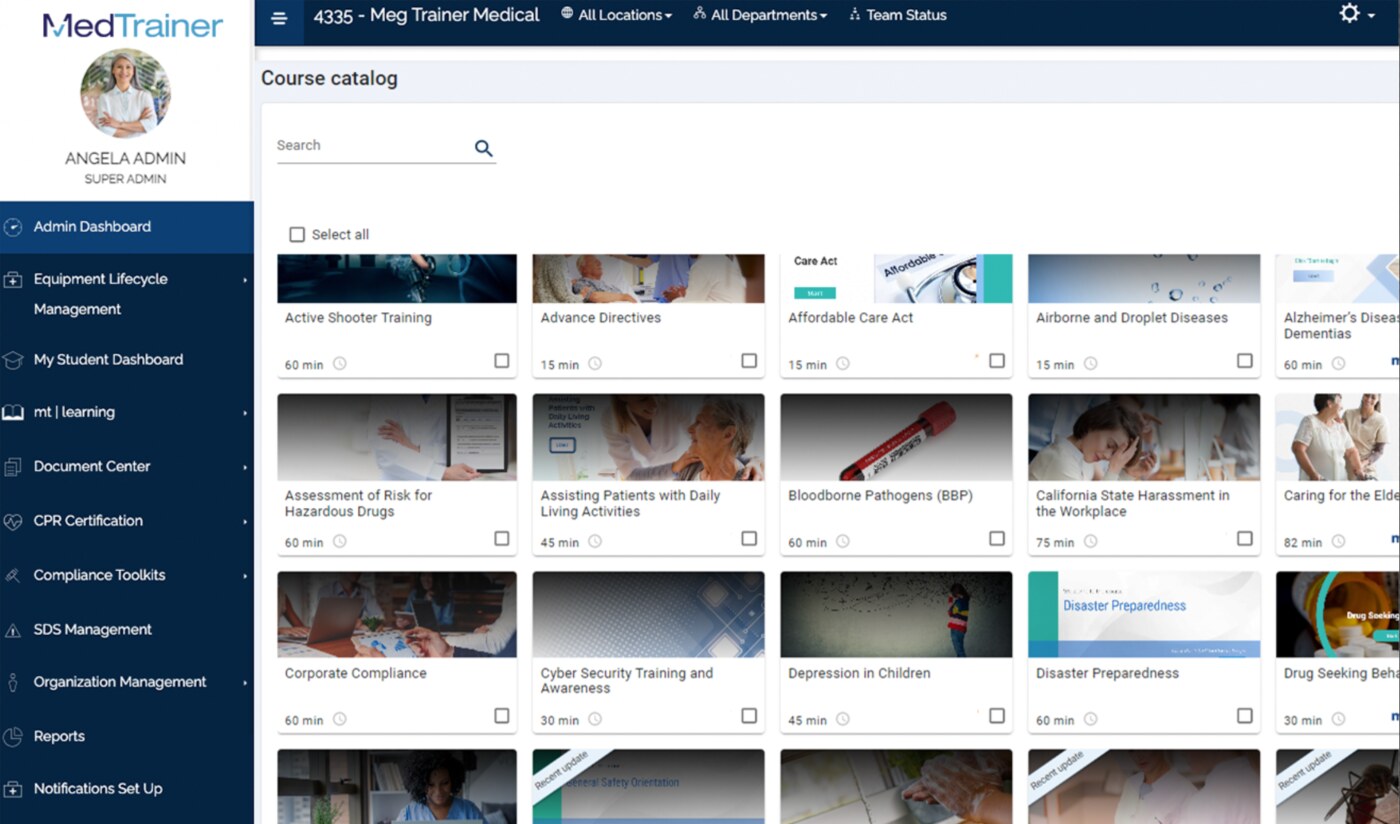Click the Equipment Lifecycle sidebar icon
The width and height of the screenshot is (1400, 824).
[x=13, y=280]
